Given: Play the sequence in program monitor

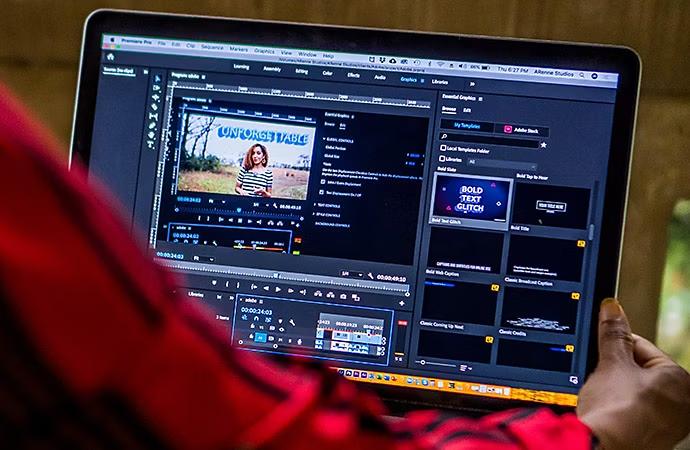Looking at the screenshot, I should (278, 289).
